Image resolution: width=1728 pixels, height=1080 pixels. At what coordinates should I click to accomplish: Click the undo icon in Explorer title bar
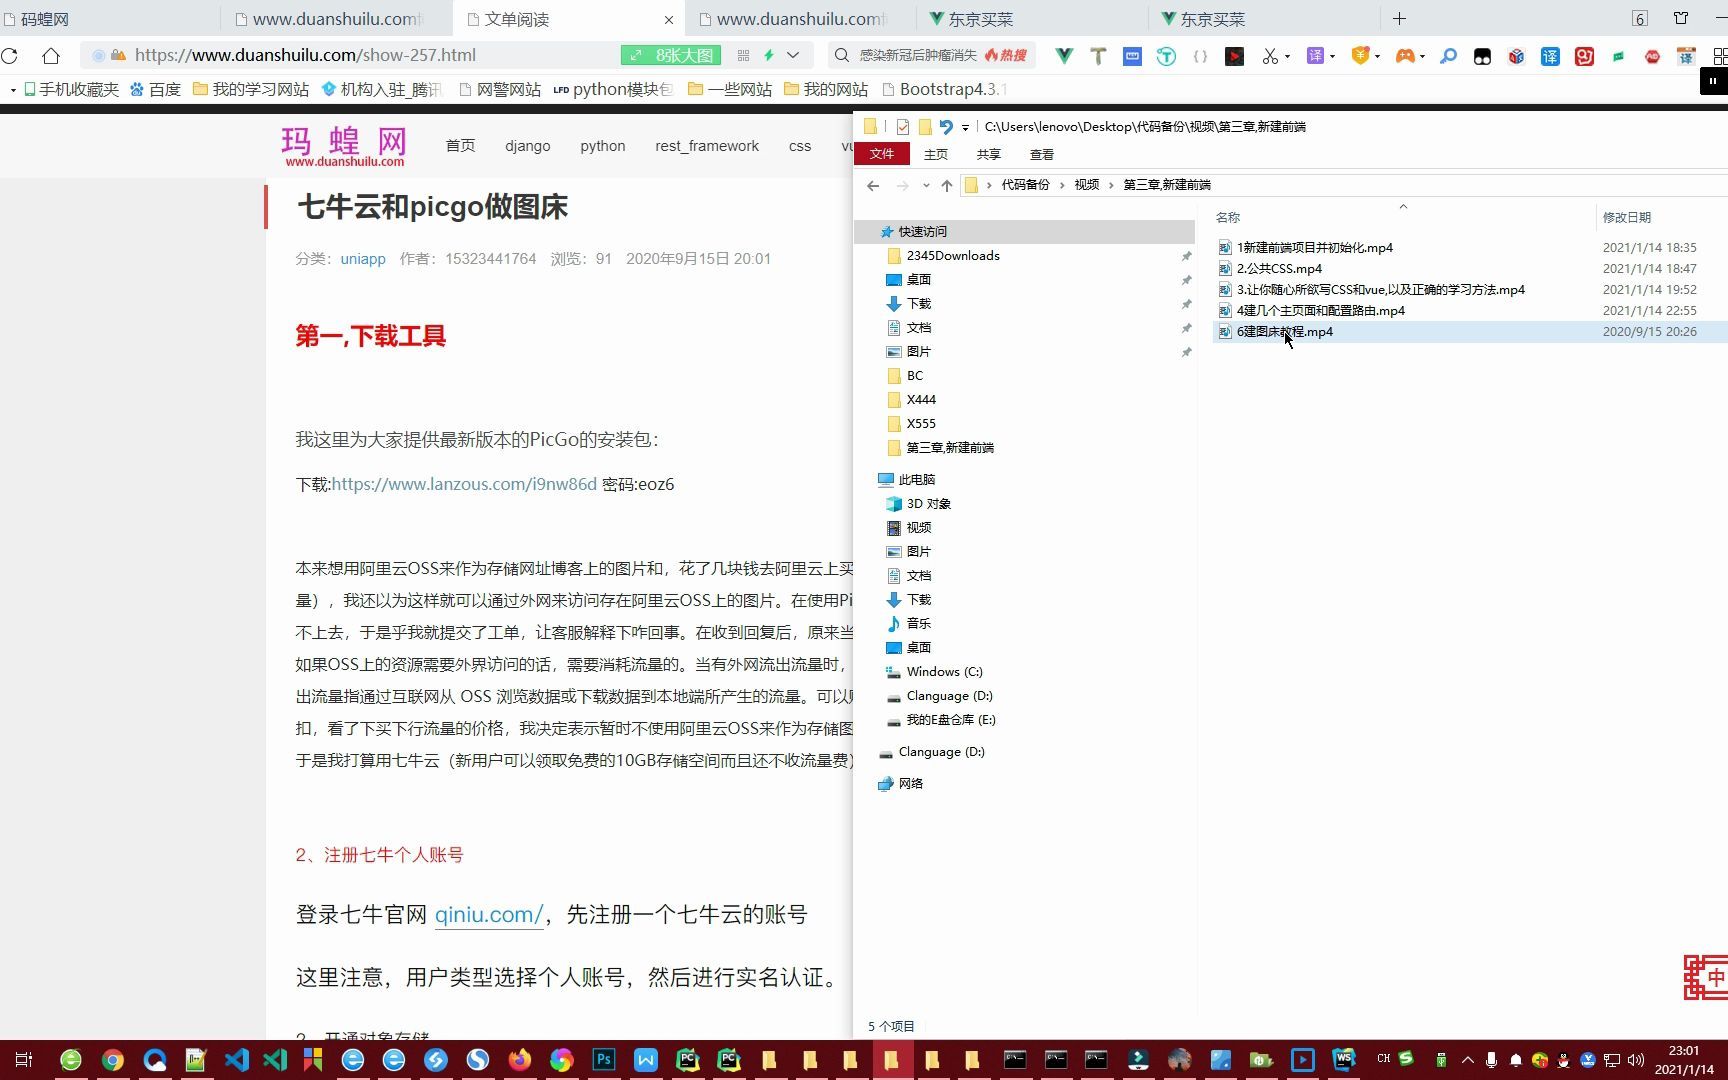click(945, 127)
